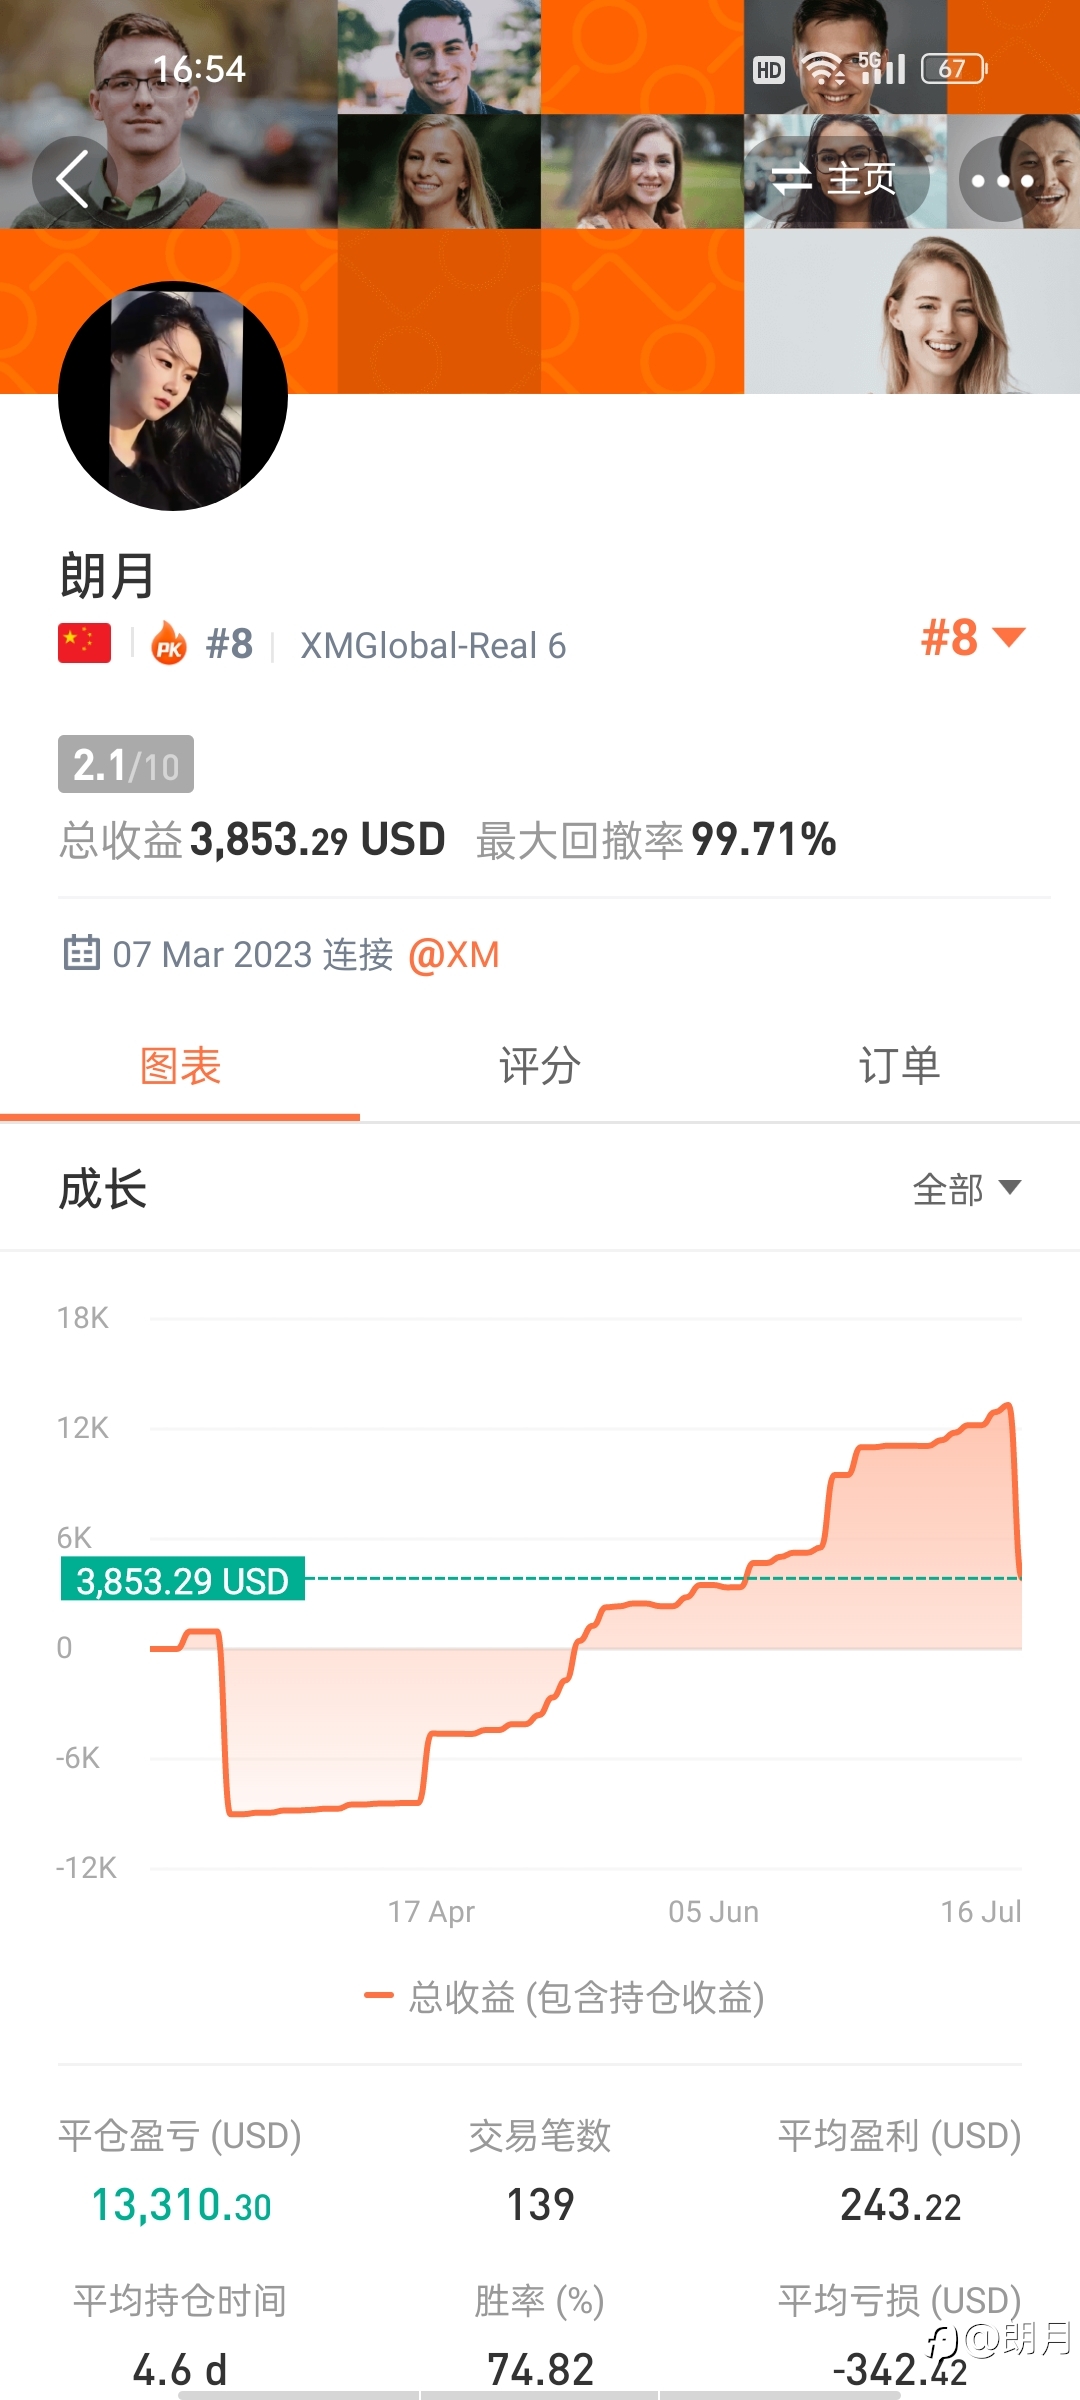The height and width of the screenshot is (2400, 1080).
Task: Tap the growth chart peak near 16 Jul
Action: coord(1008,1405)
